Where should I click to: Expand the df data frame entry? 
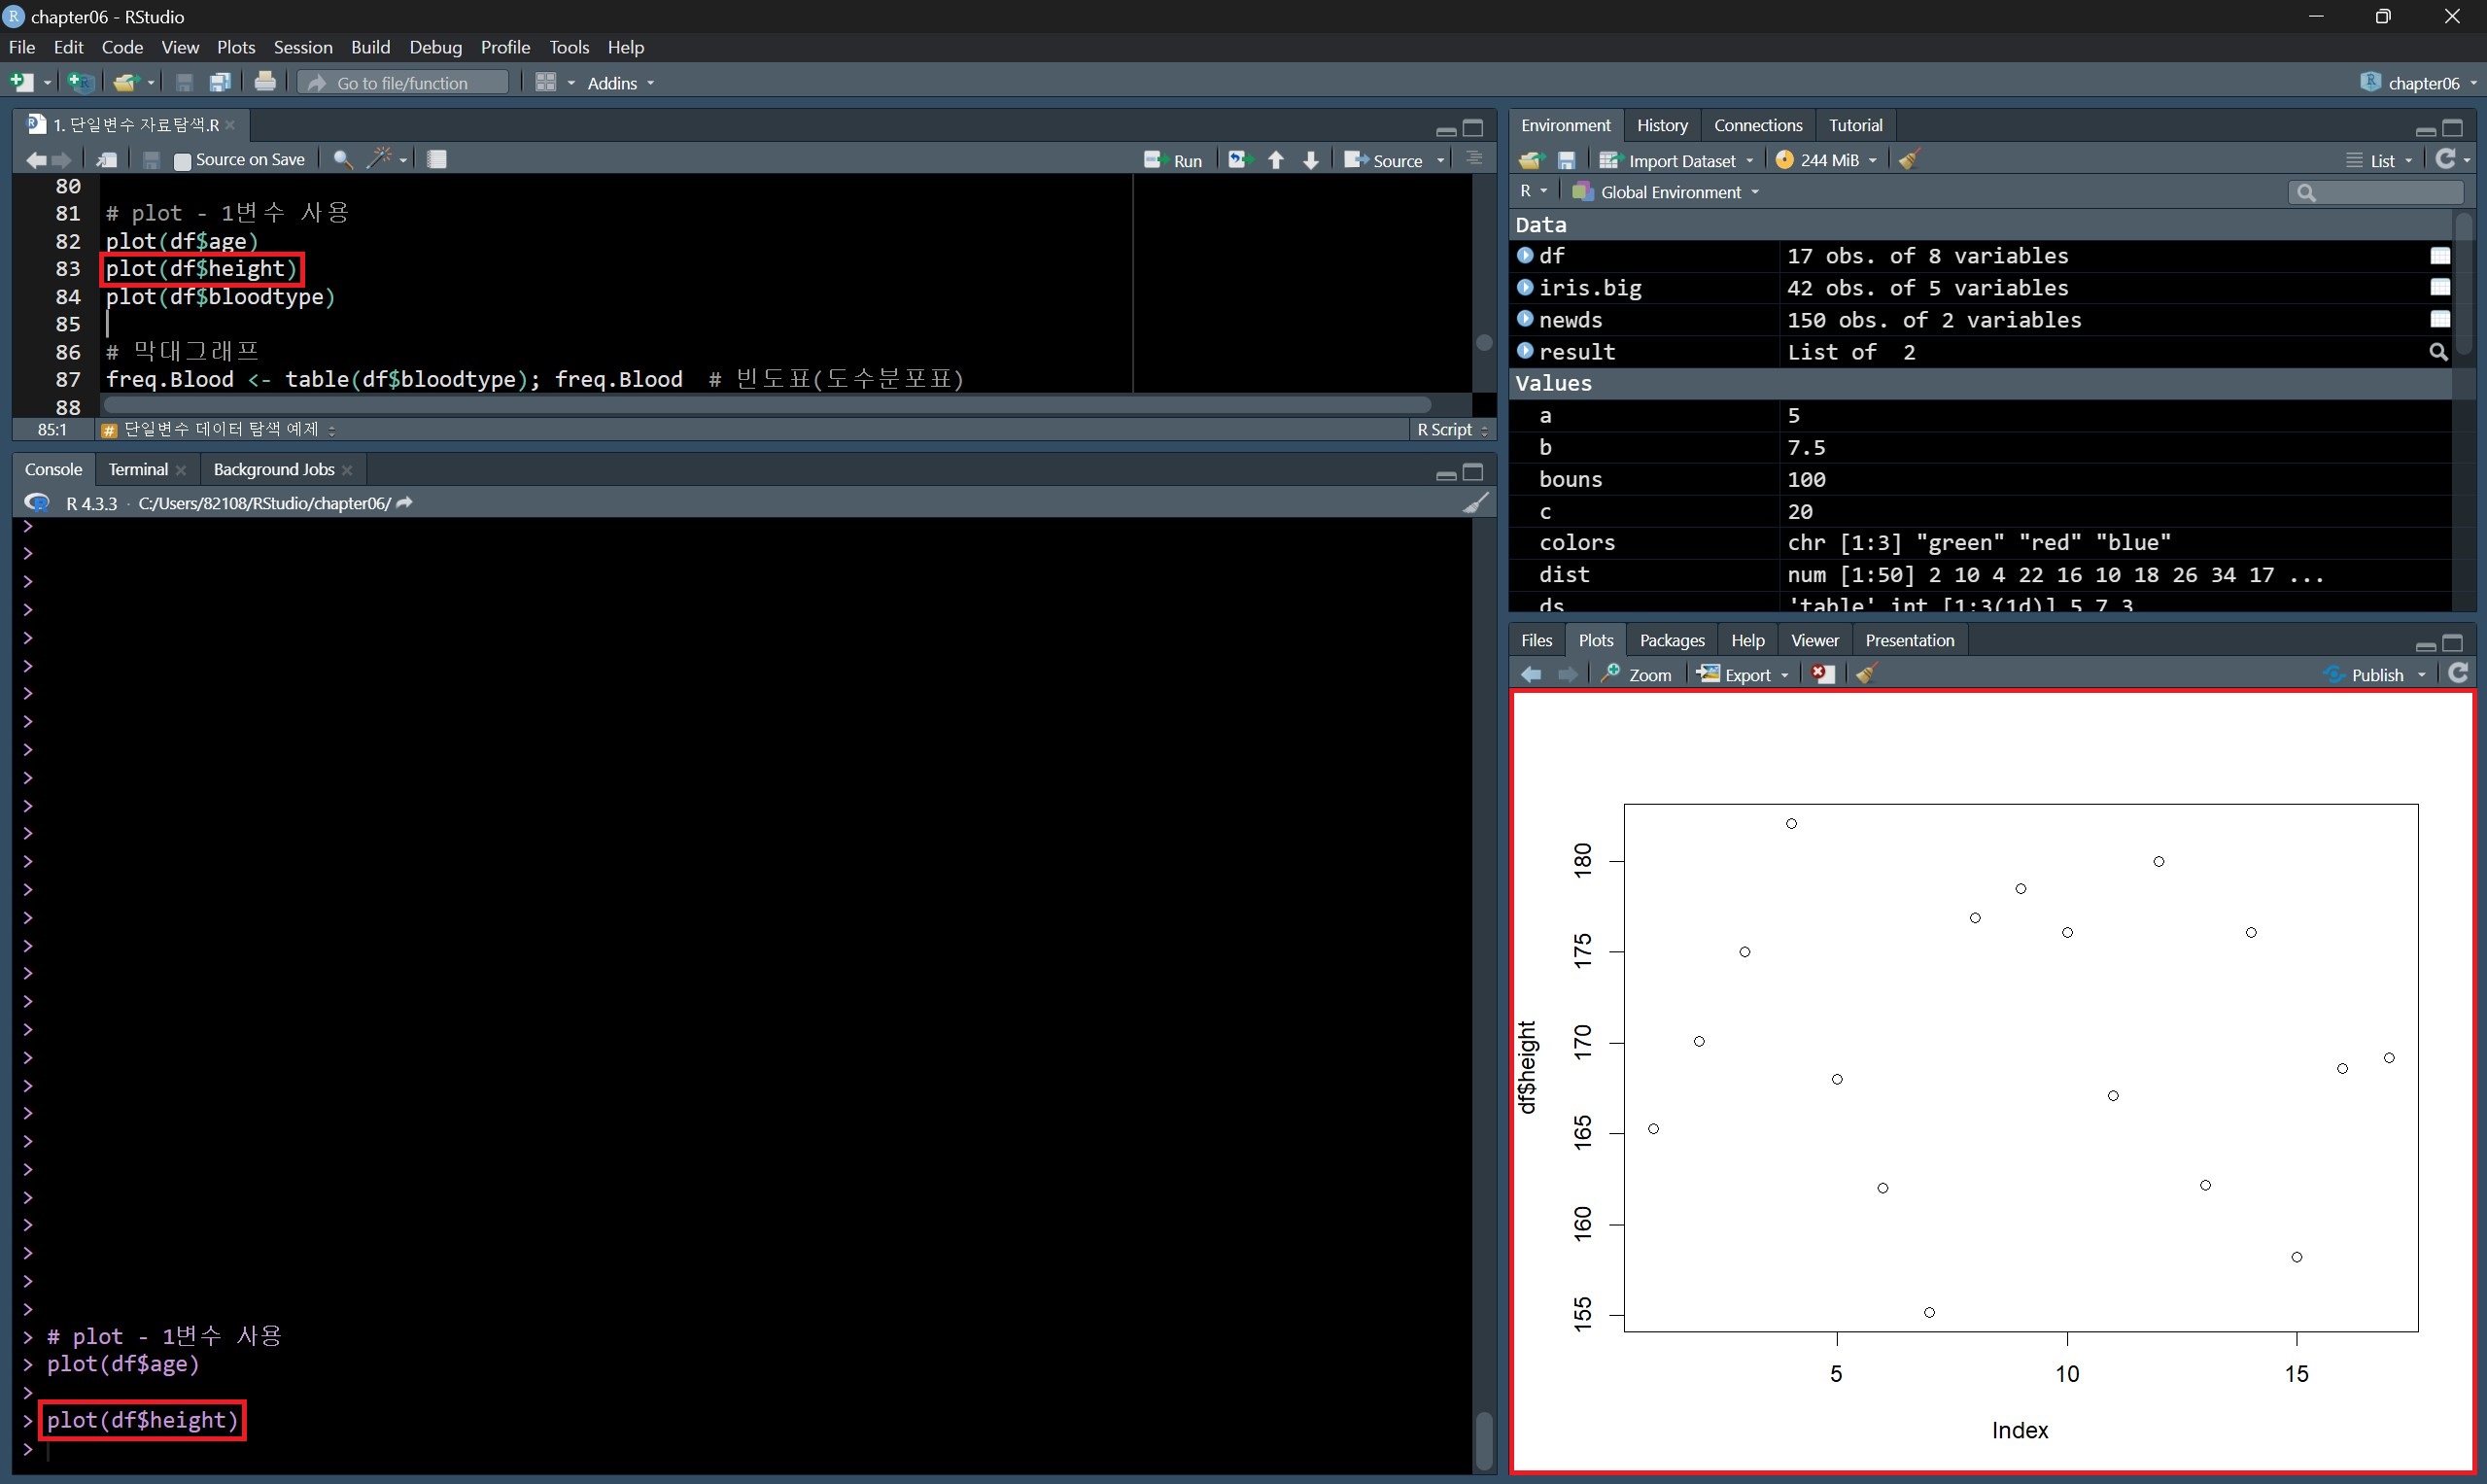pyautogui.click(x=1525, y=256)
